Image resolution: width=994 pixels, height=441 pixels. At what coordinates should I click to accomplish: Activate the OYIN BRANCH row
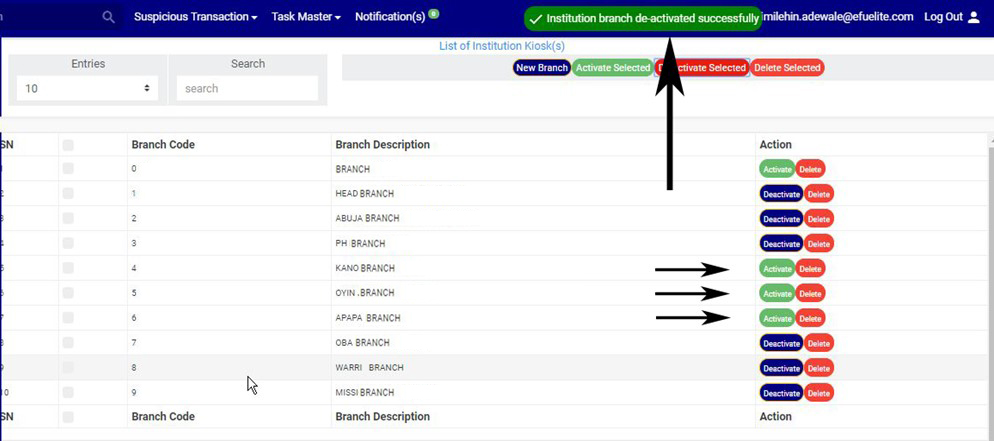(x=777, y=294)
